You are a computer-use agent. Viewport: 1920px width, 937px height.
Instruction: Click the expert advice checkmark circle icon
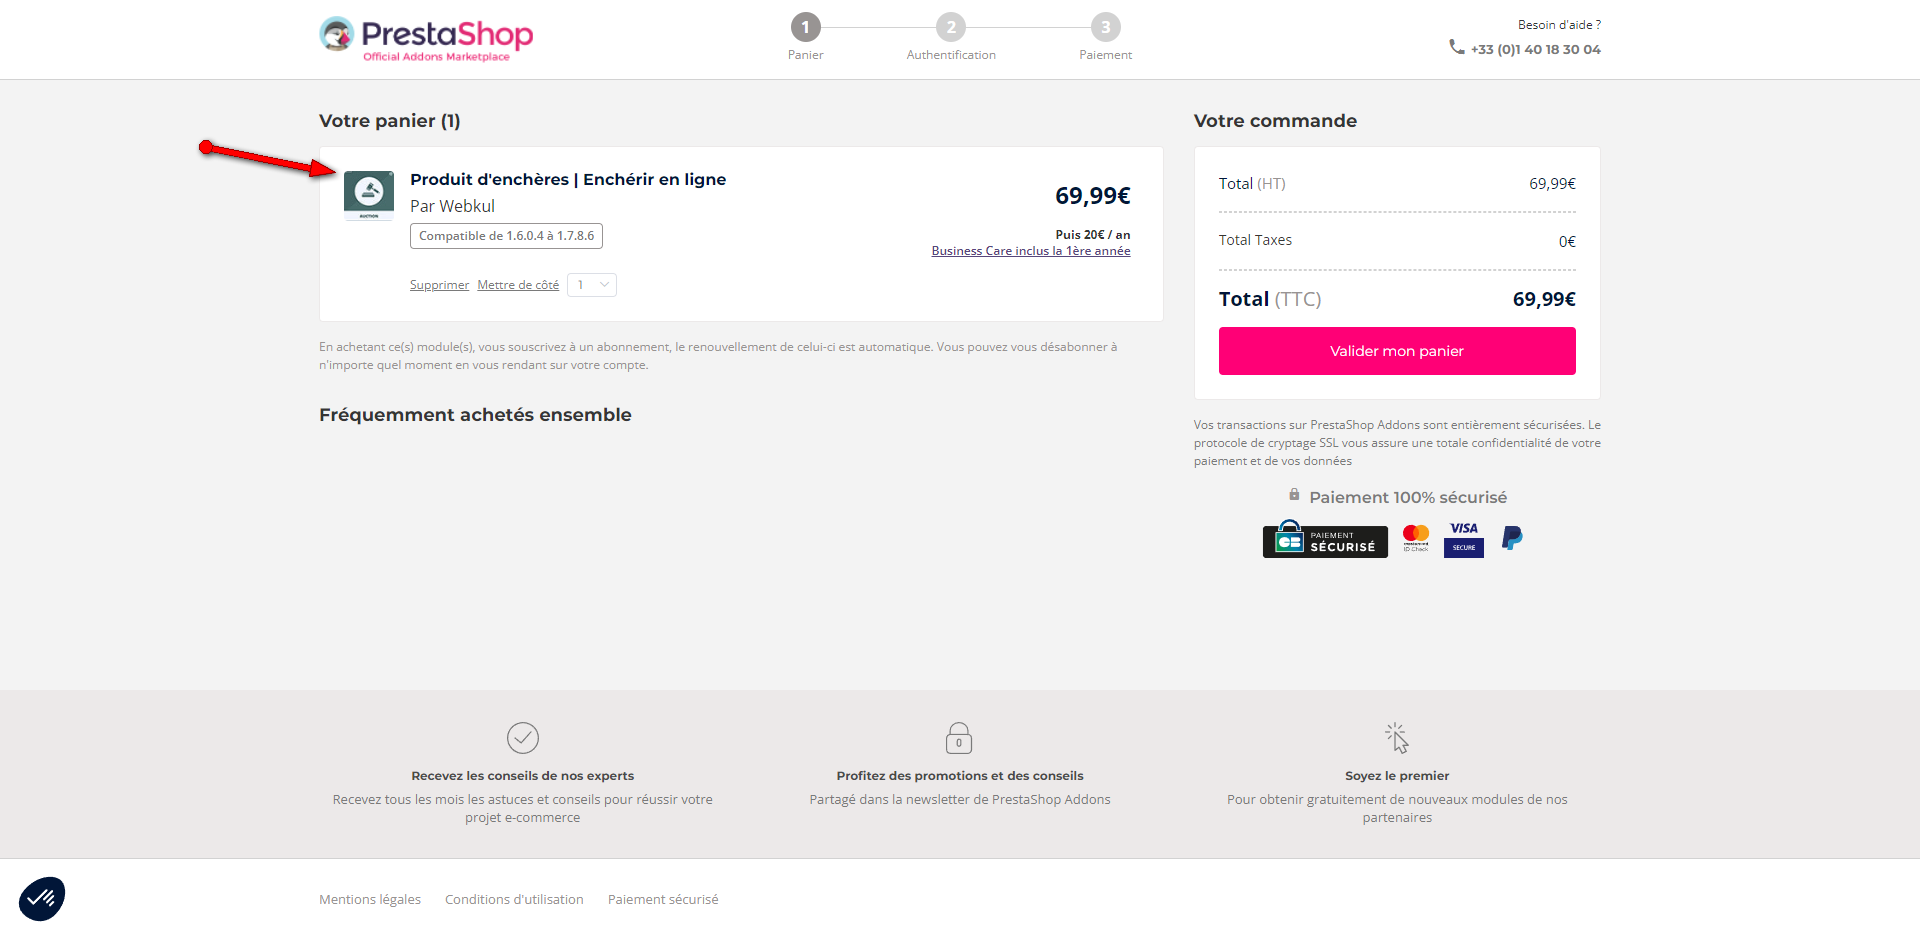(x=523, y=738)
